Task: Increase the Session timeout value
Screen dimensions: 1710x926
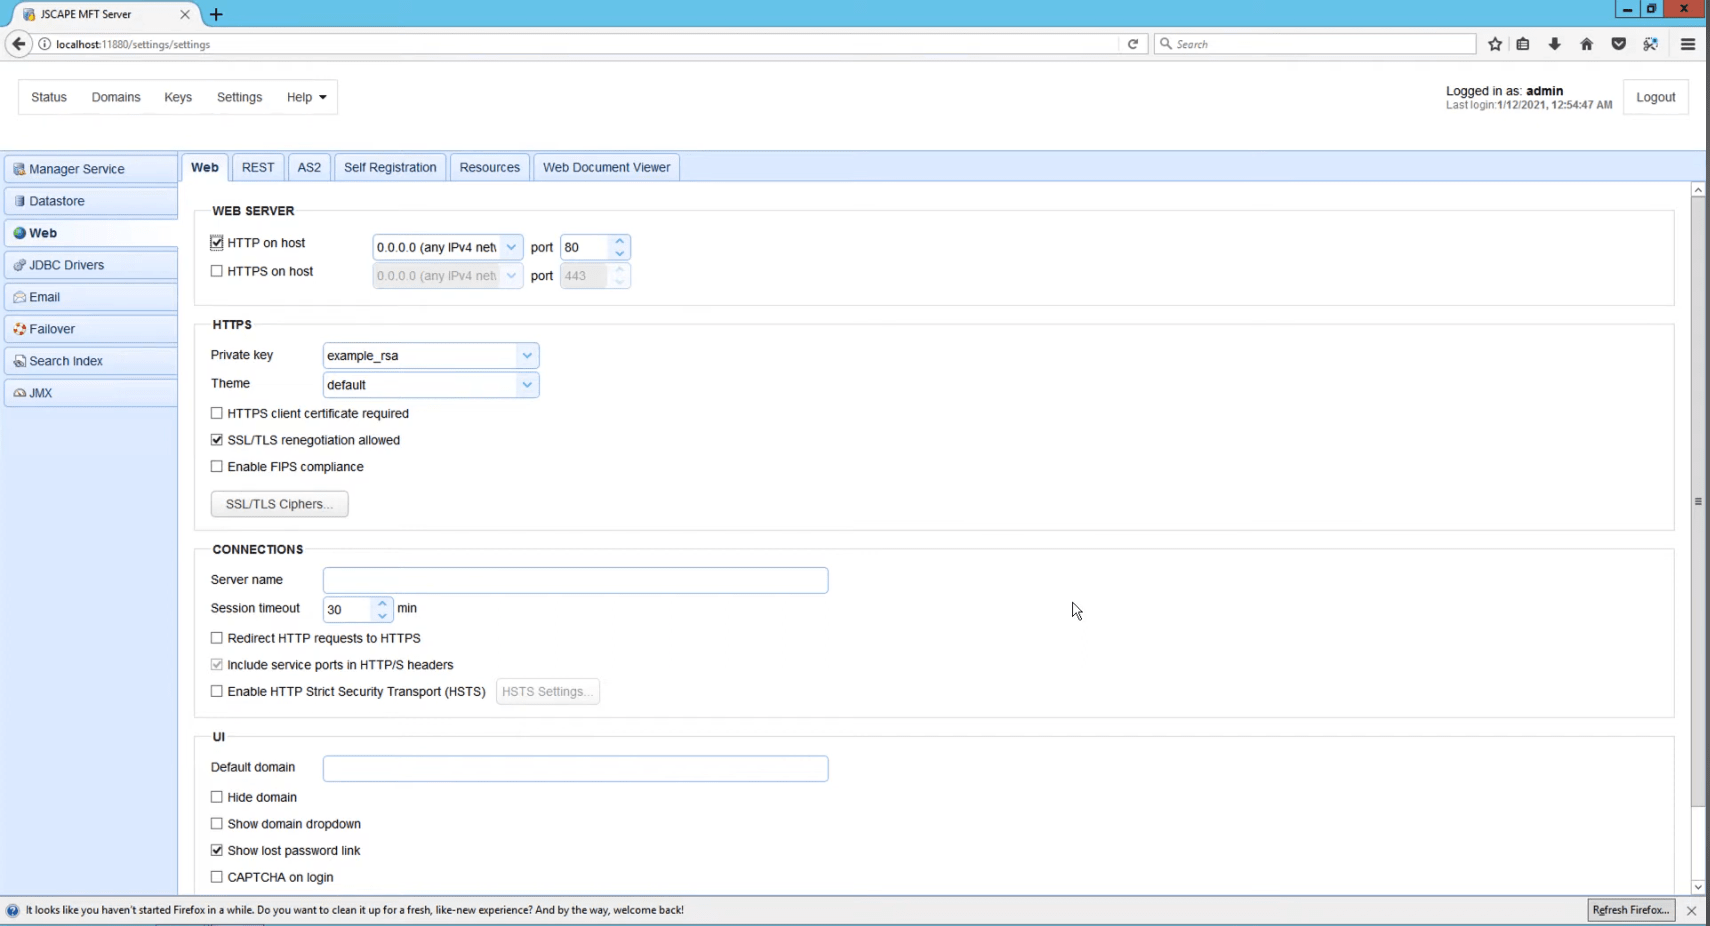Action: [382, 603]
